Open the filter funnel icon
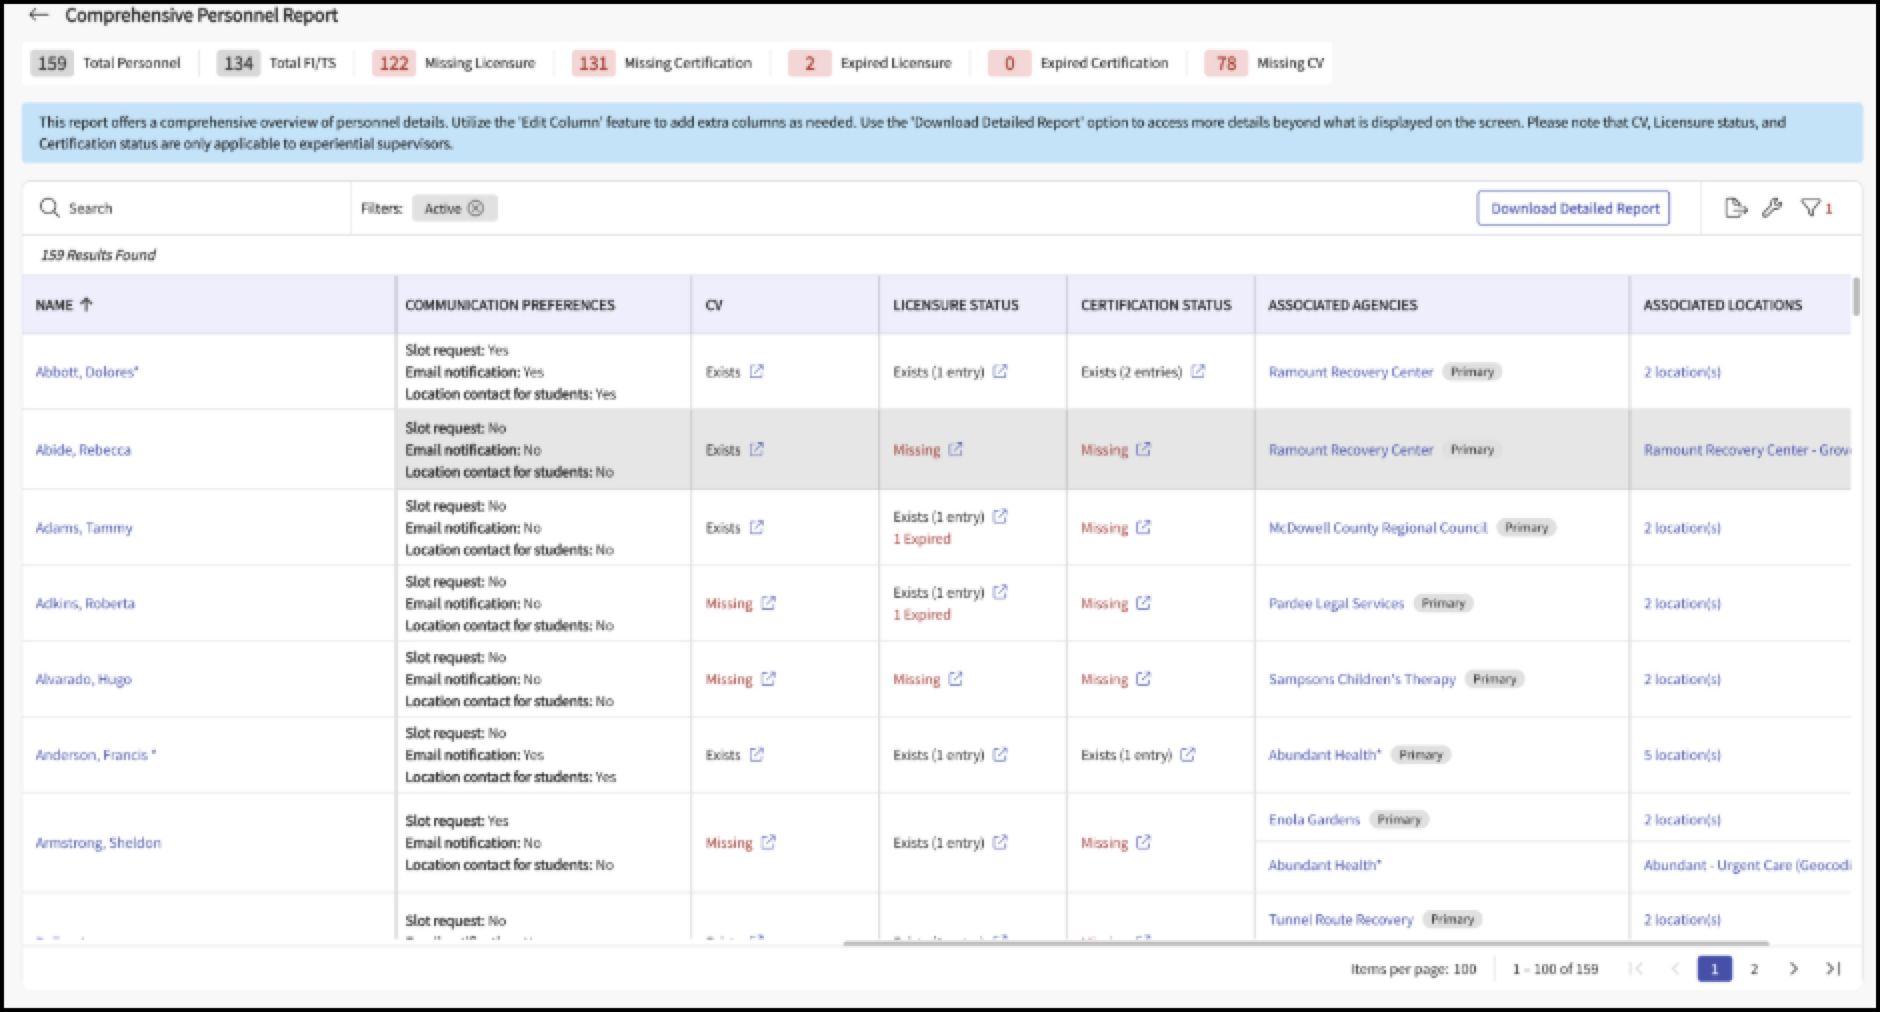The image size is (1880, 1012). point(1811,208)
